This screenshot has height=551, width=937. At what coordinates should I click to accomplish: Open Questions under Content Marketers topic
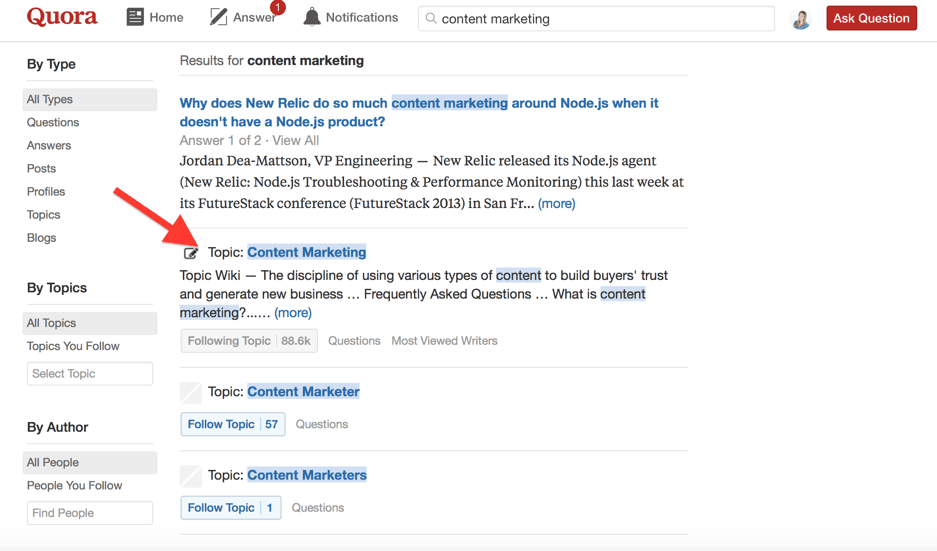(x=318, y=508)
